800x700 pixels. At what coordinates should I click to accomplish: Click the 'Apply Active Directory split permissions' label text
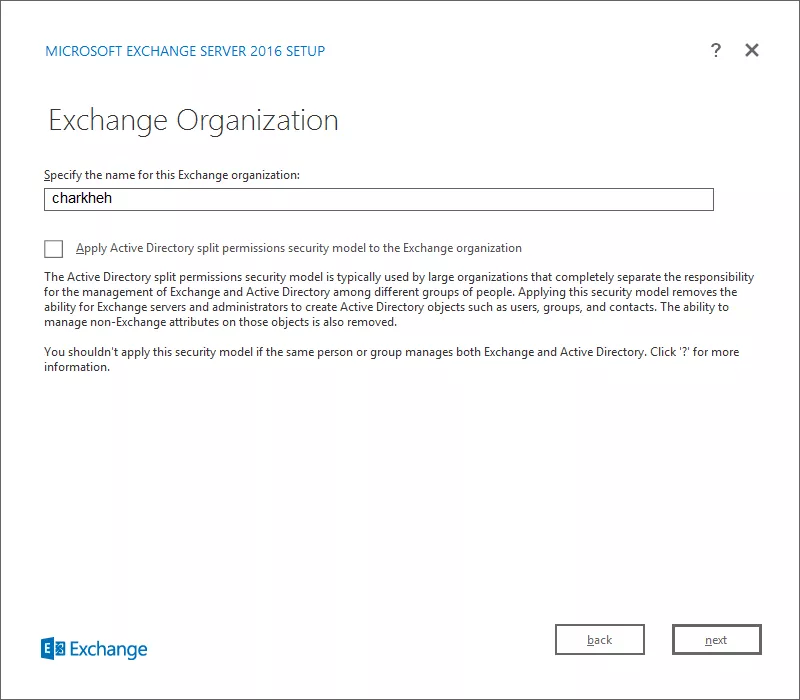[299, 248]
